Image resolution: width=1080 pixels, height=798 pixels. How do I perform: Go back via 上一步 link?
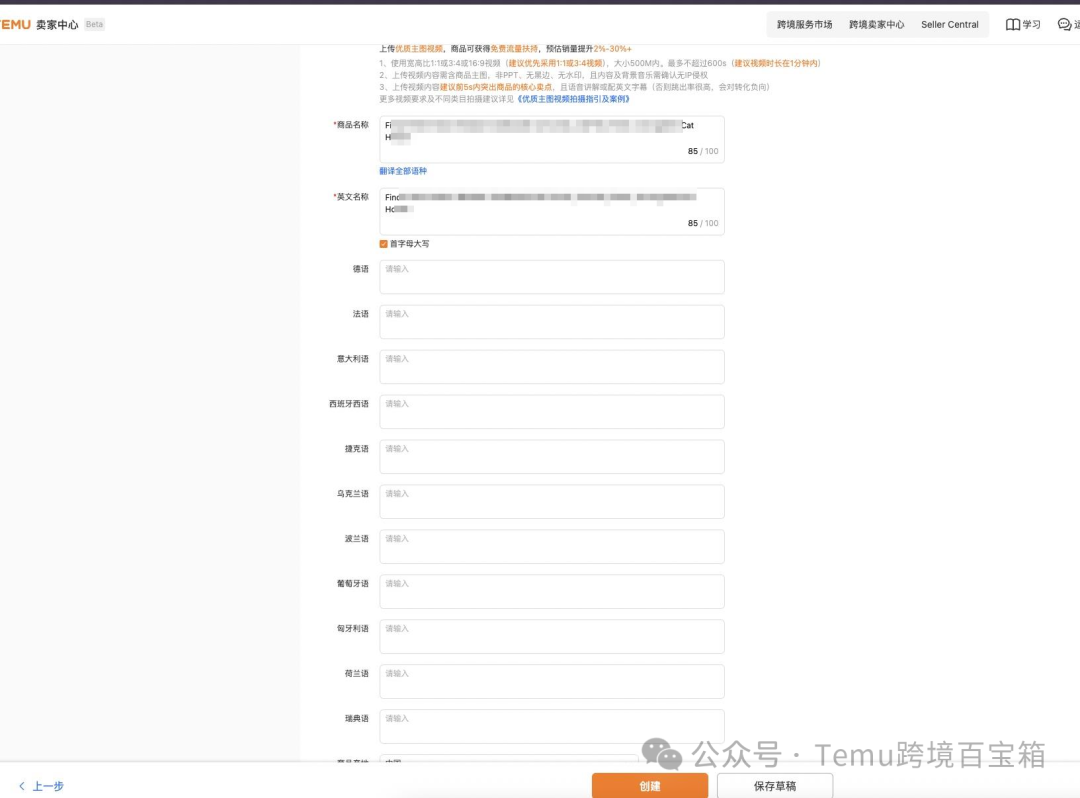coord(48,786)
